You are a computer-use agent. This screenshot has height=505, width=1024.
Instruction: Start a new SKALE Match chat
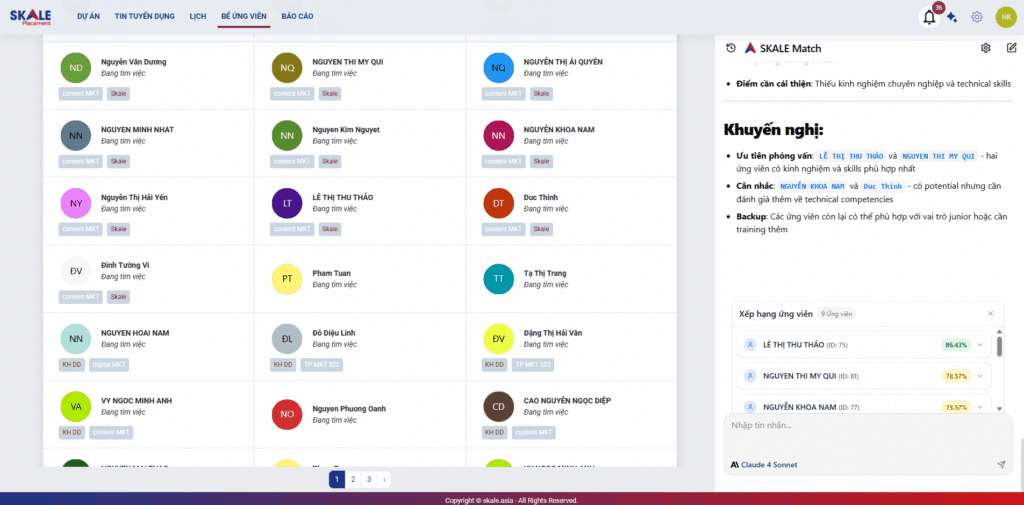[x=1011, y=48]
